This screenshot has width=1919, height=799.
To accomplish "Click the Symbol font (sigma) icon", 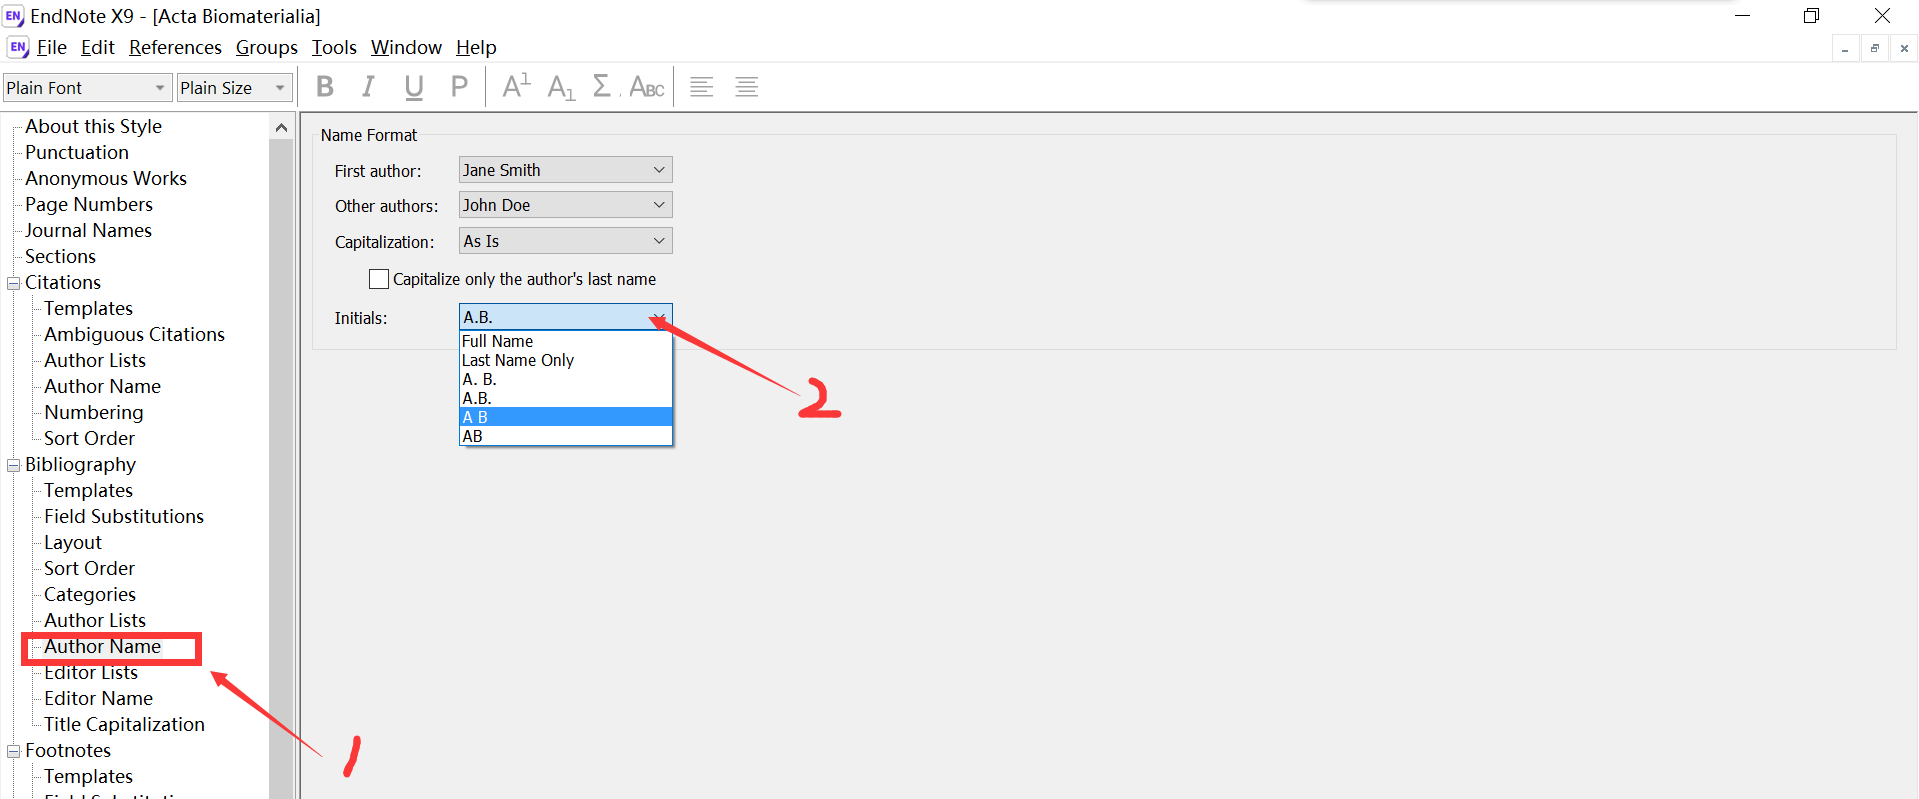I will pyautogui.click(x=602, y=87).
